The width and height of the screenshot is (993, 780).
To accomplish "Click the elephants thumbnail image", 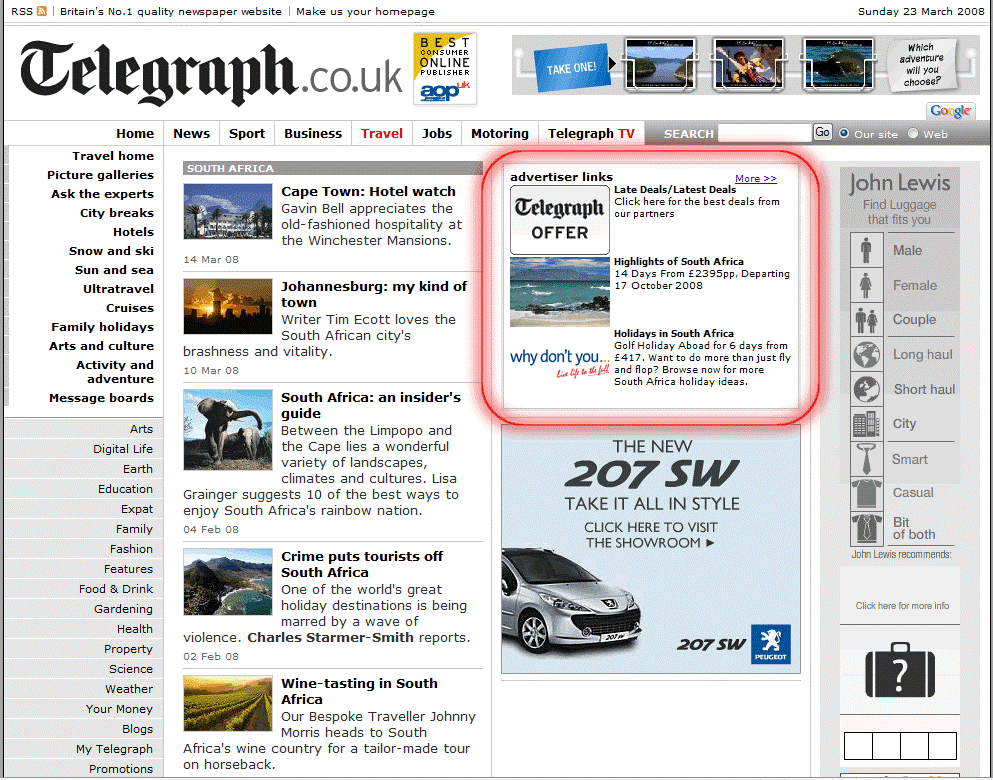I will click(x=228, y=430).
